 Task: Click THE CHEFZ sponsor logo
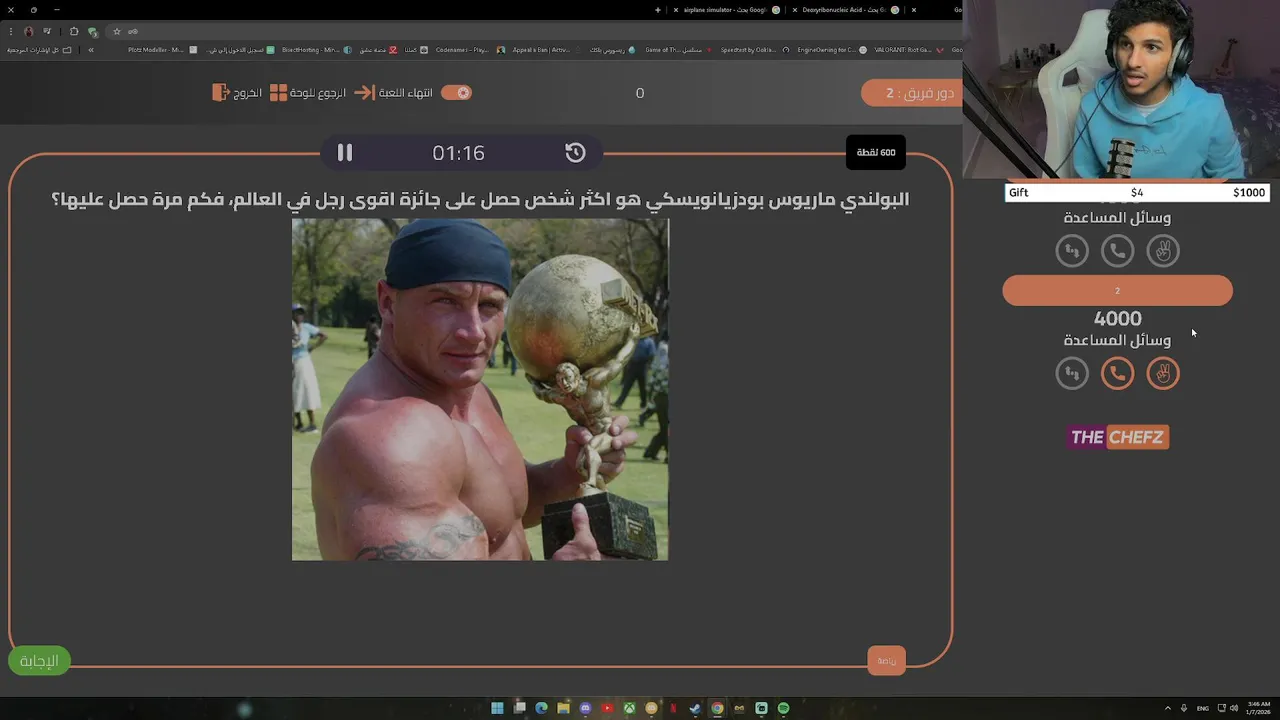tap(1118, 437)
